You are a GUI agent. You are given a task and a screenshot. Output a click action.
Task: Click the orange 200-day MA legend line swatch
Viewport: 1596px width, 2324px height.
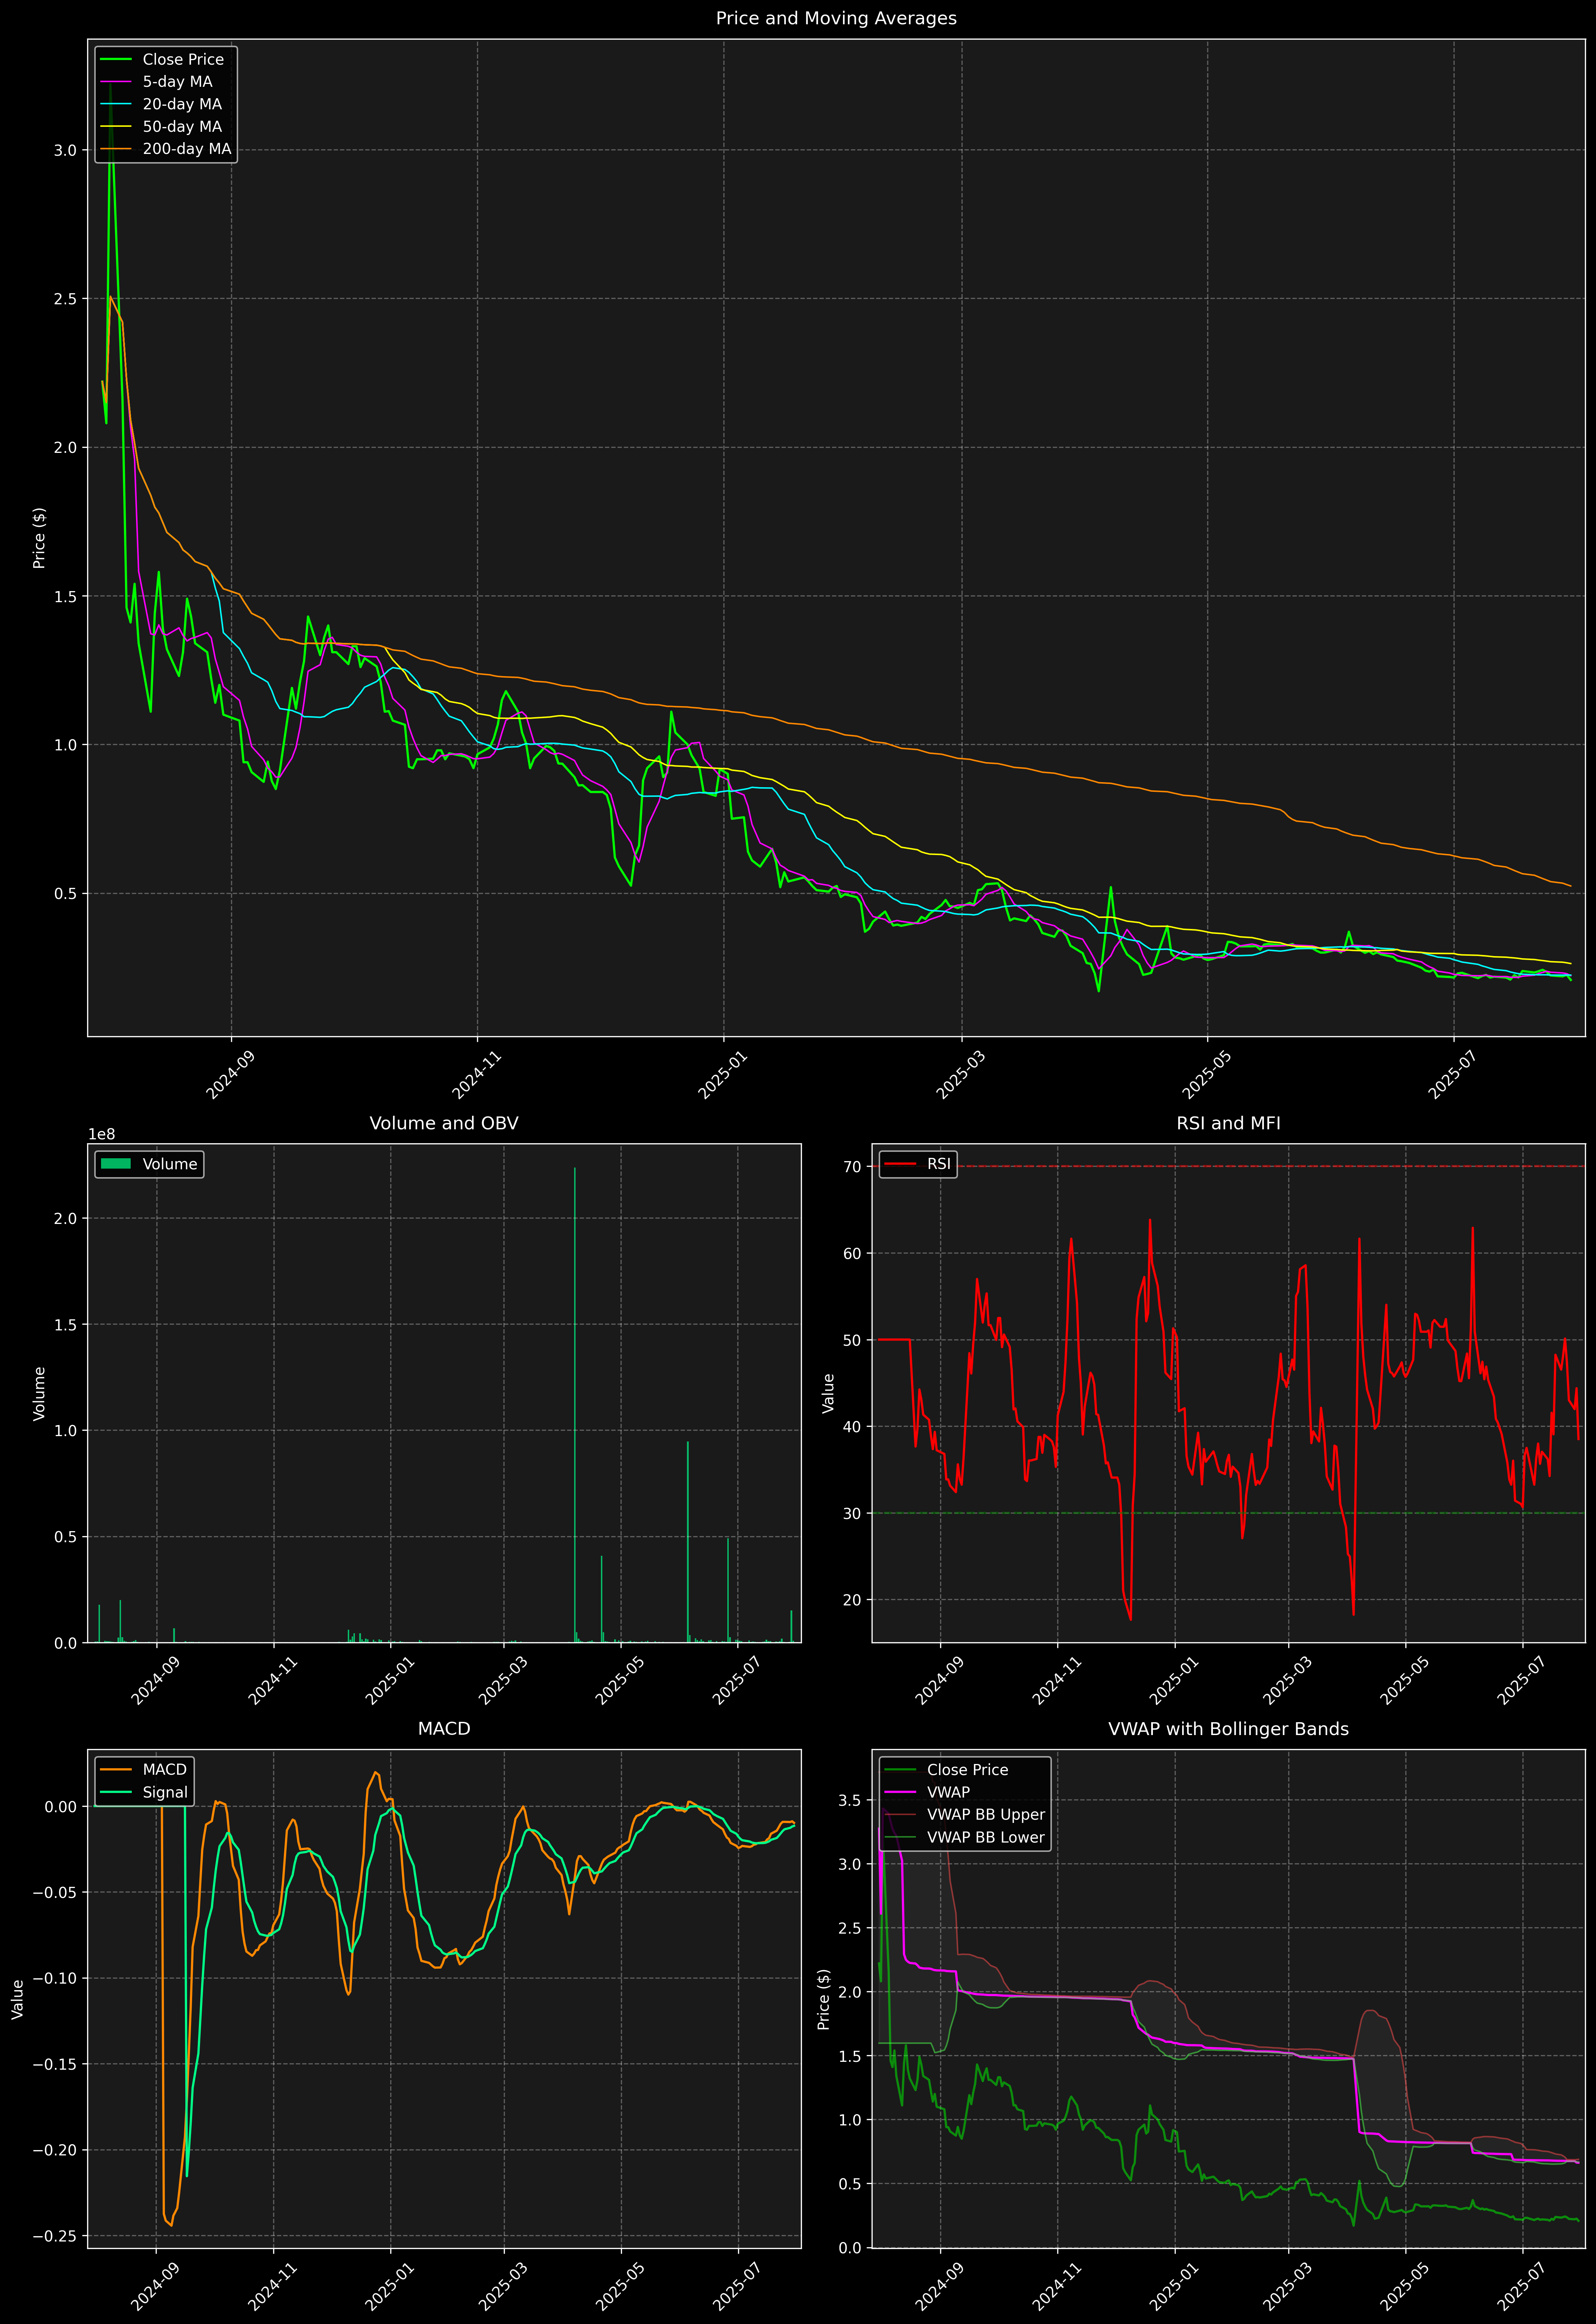point(116,149)
